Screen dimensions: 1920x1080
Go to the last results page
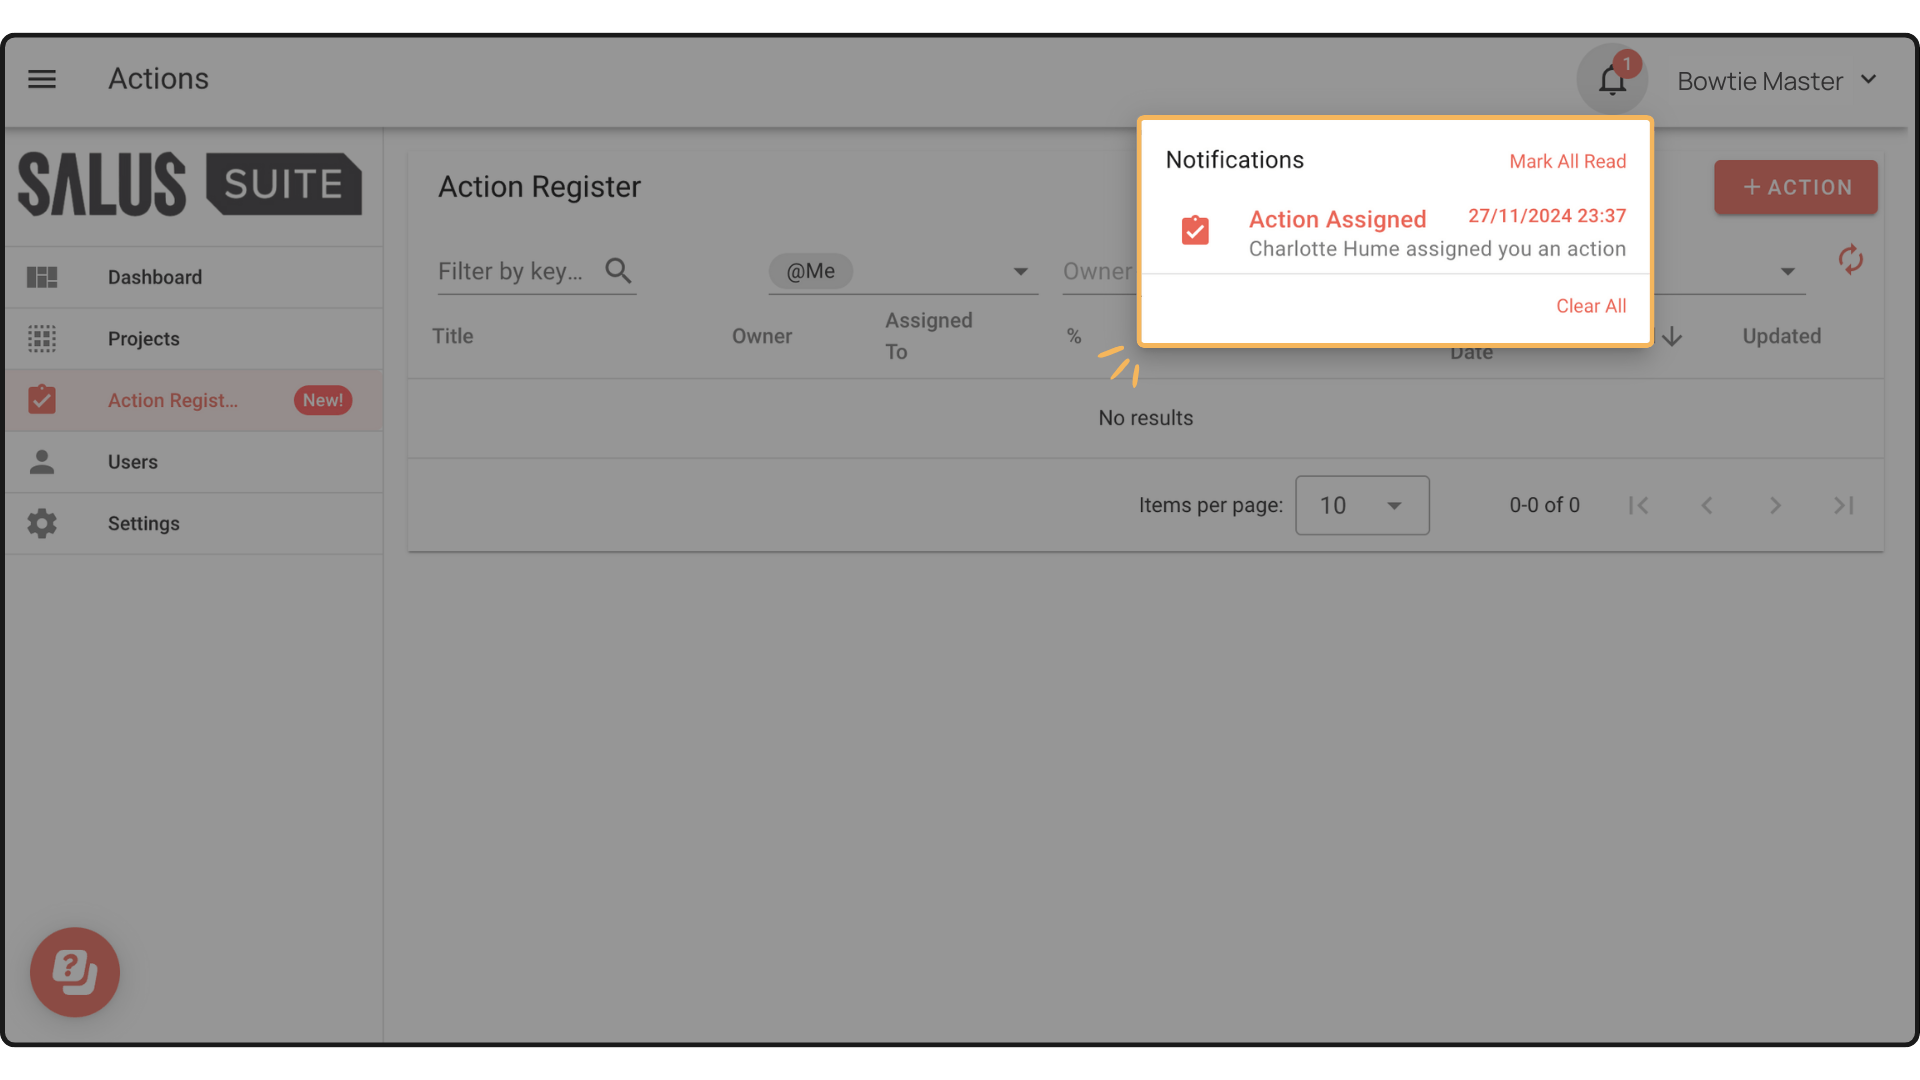coord(1843,505)
